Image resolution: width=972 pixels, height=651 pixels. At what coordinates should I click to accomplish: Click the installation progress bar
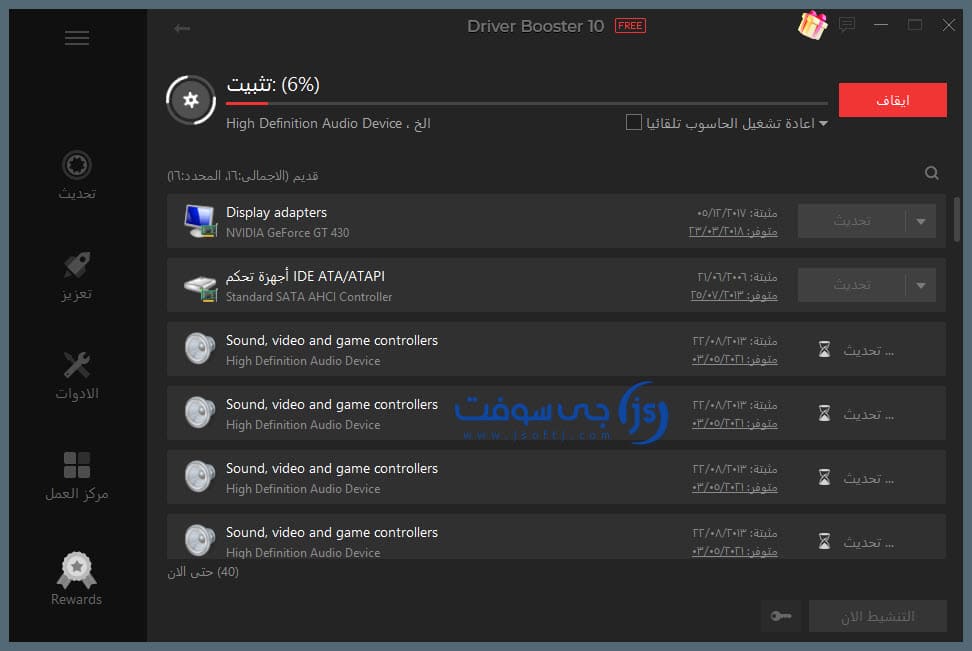[527, 103]
